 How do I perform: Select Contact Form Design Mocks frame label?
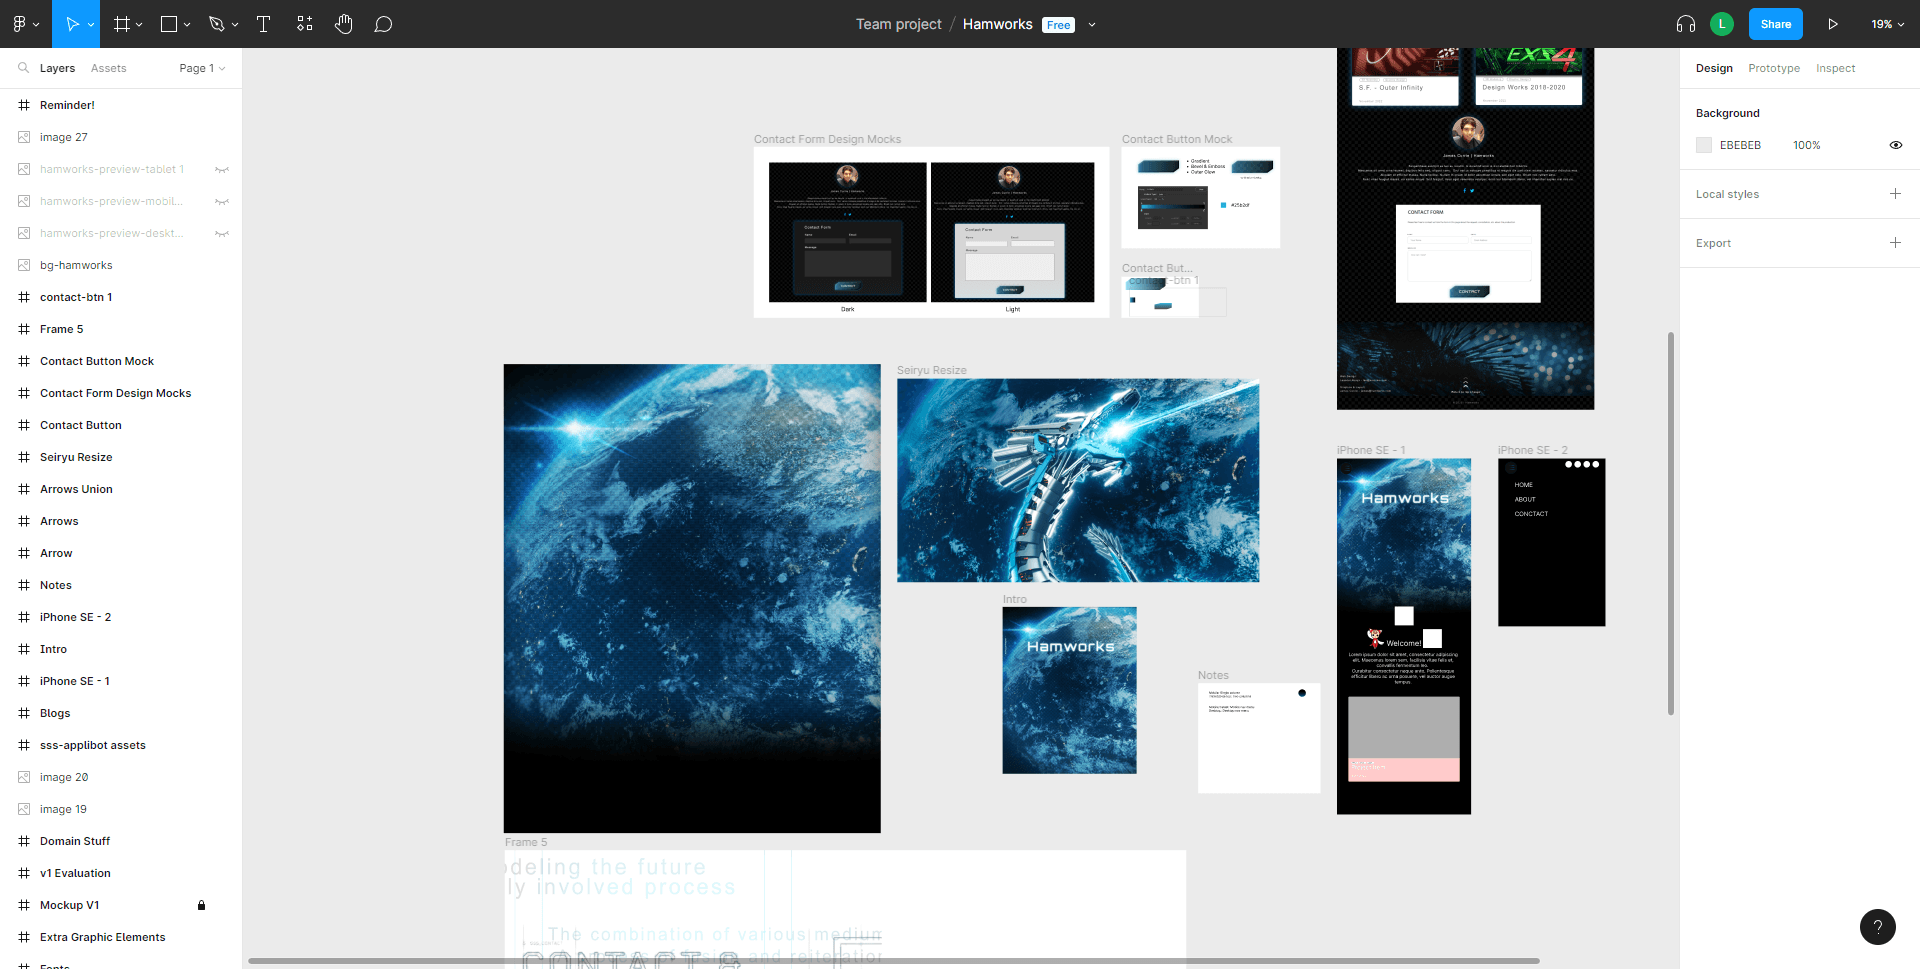827,139
